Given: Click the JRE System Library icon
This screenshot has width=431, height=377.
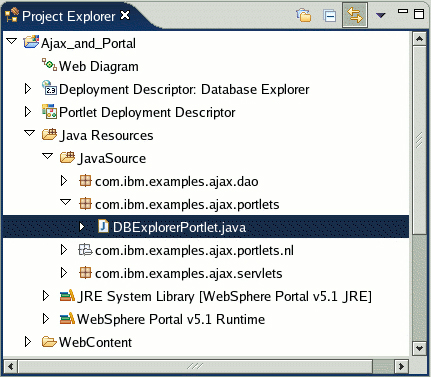Looking at the screenshot, I should pyautogui.click(x=67, y=296).
